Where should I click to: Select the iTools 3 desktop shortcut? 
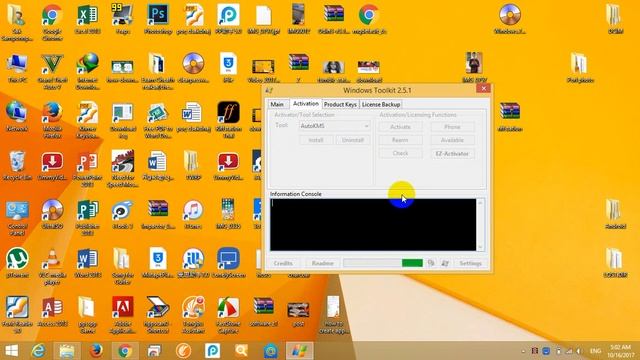click(122, 214)
